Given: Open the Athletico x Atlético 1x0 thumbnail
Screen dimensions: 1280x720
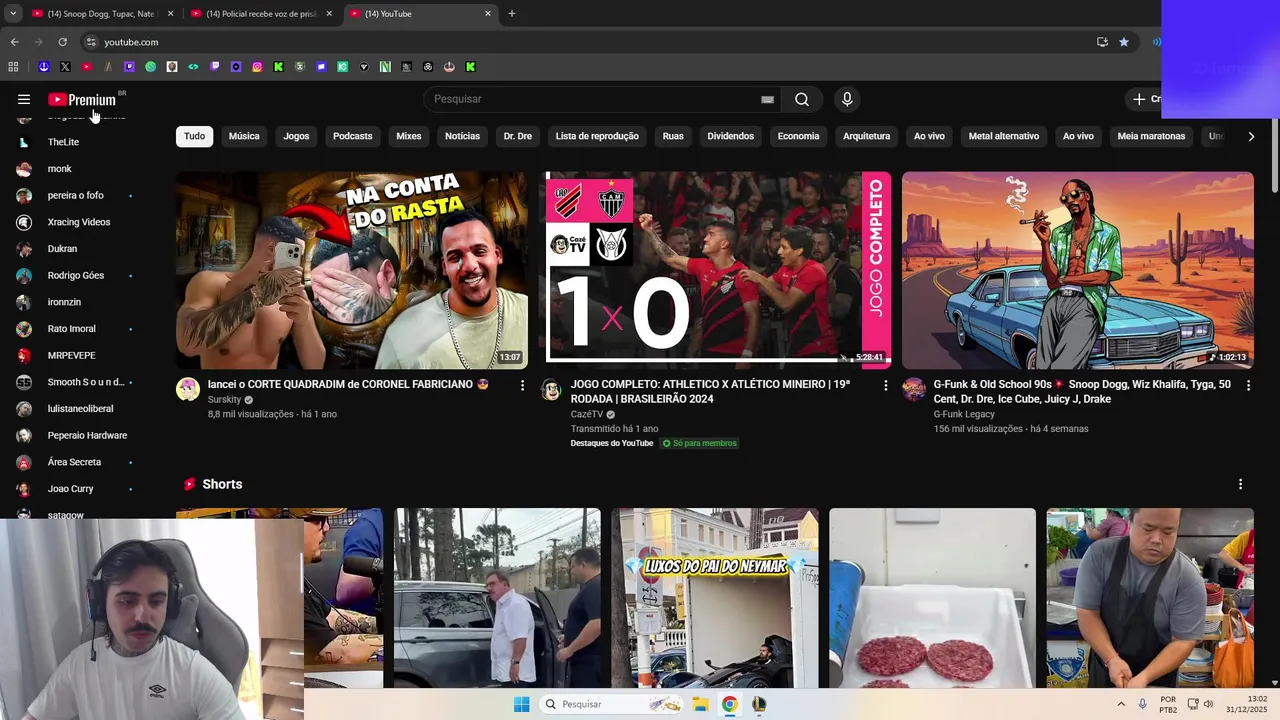Looking at the screenshot, I should [715, 270].
